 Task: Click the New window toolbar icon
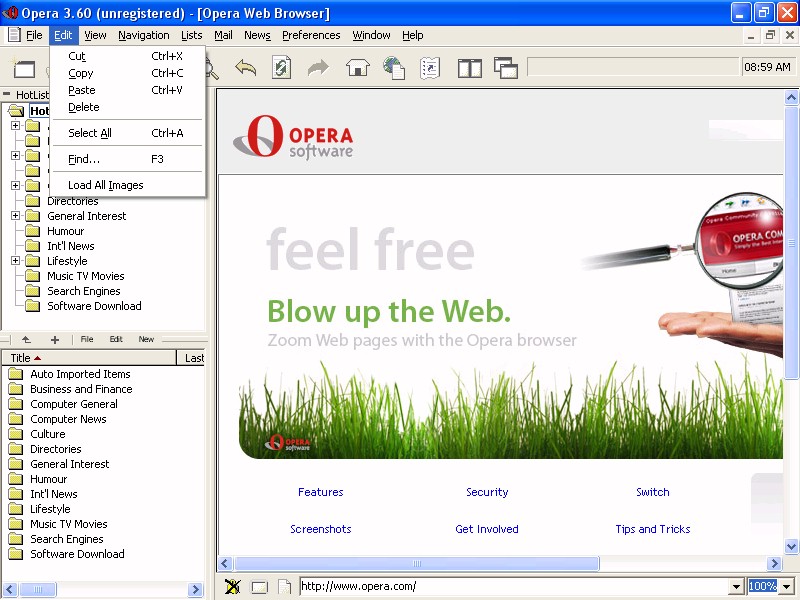tap(24, 68)
